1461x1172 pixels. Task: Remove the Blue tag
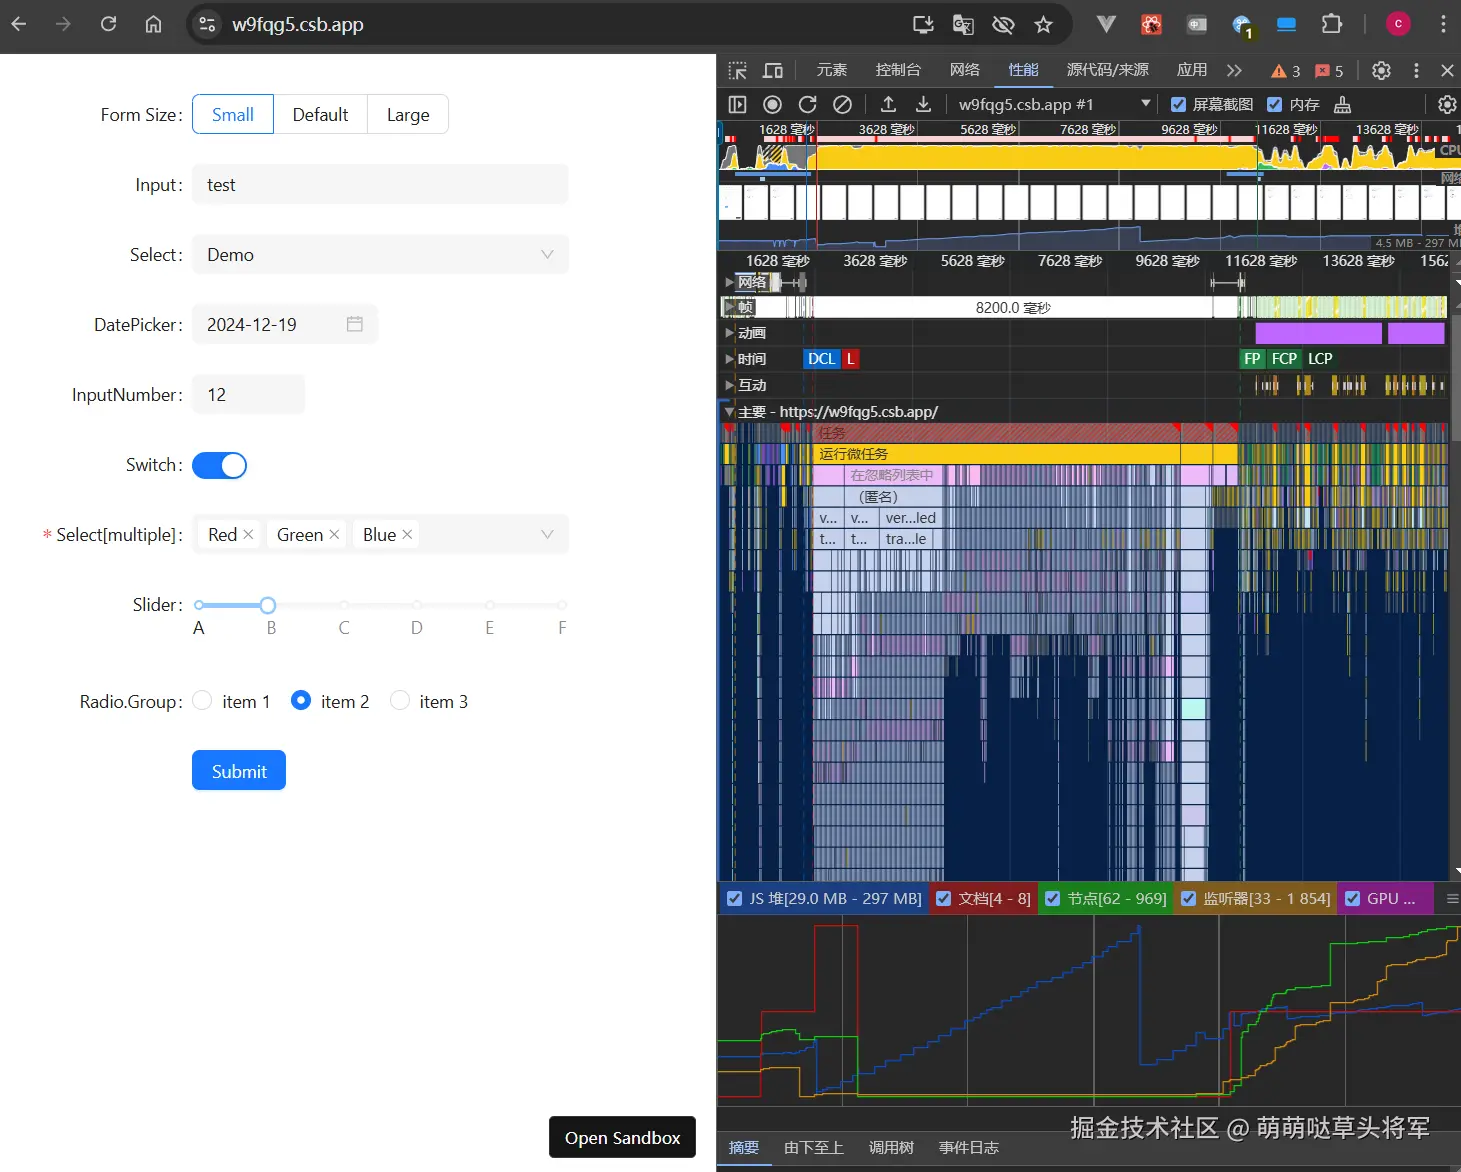click(407, 535)
